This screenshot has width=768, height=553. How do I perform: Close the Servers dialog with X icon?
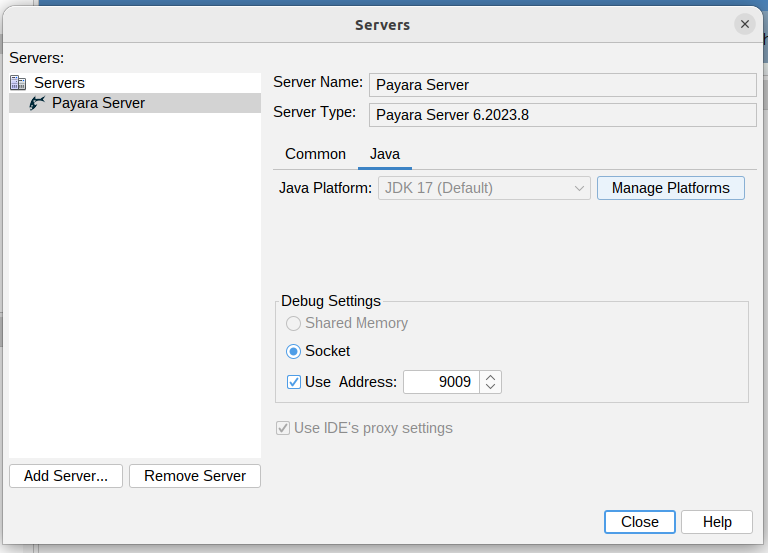744,24
